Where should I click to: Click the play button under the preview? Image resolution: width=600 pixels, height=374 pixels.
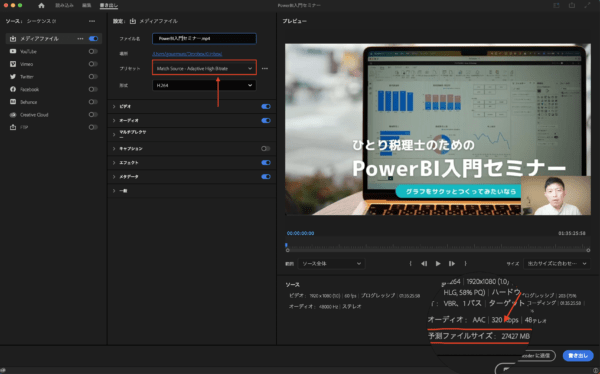(438, 263)
